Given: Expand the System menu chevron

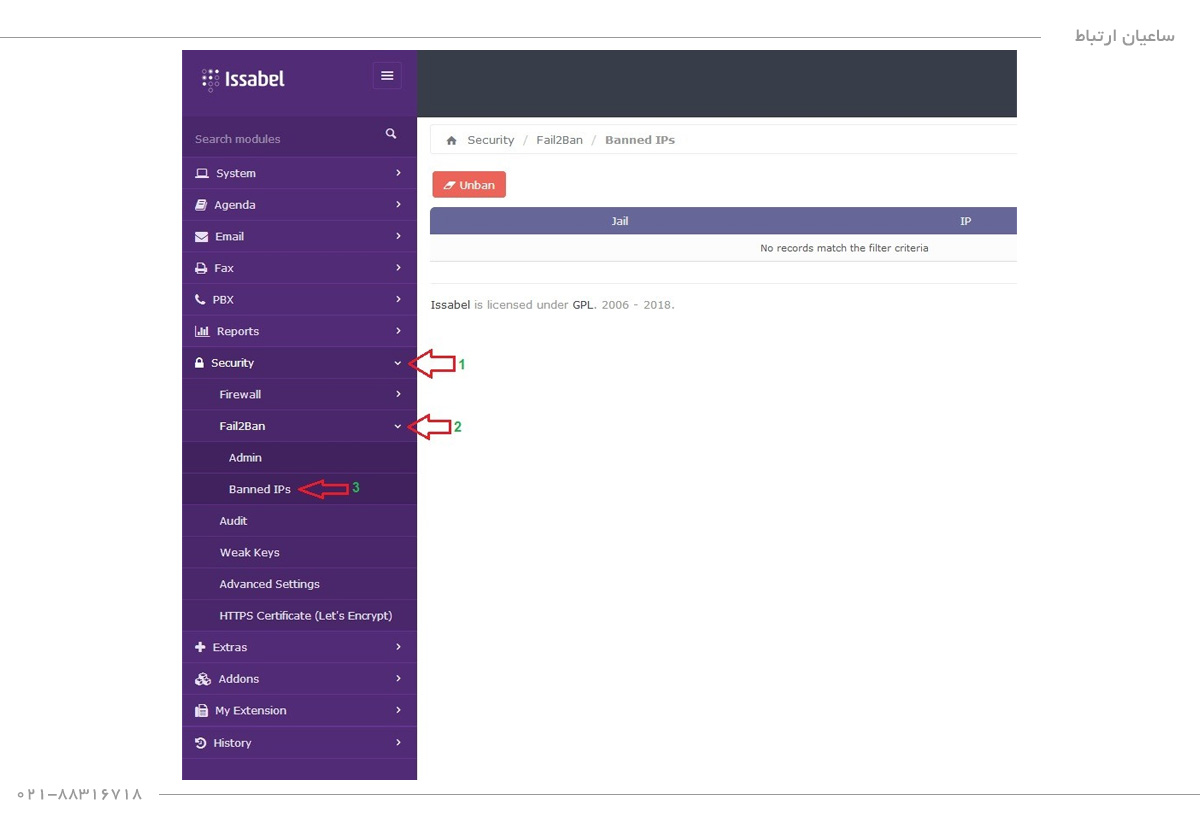Looking at the screenshot, I should click(x=398, y=173).
